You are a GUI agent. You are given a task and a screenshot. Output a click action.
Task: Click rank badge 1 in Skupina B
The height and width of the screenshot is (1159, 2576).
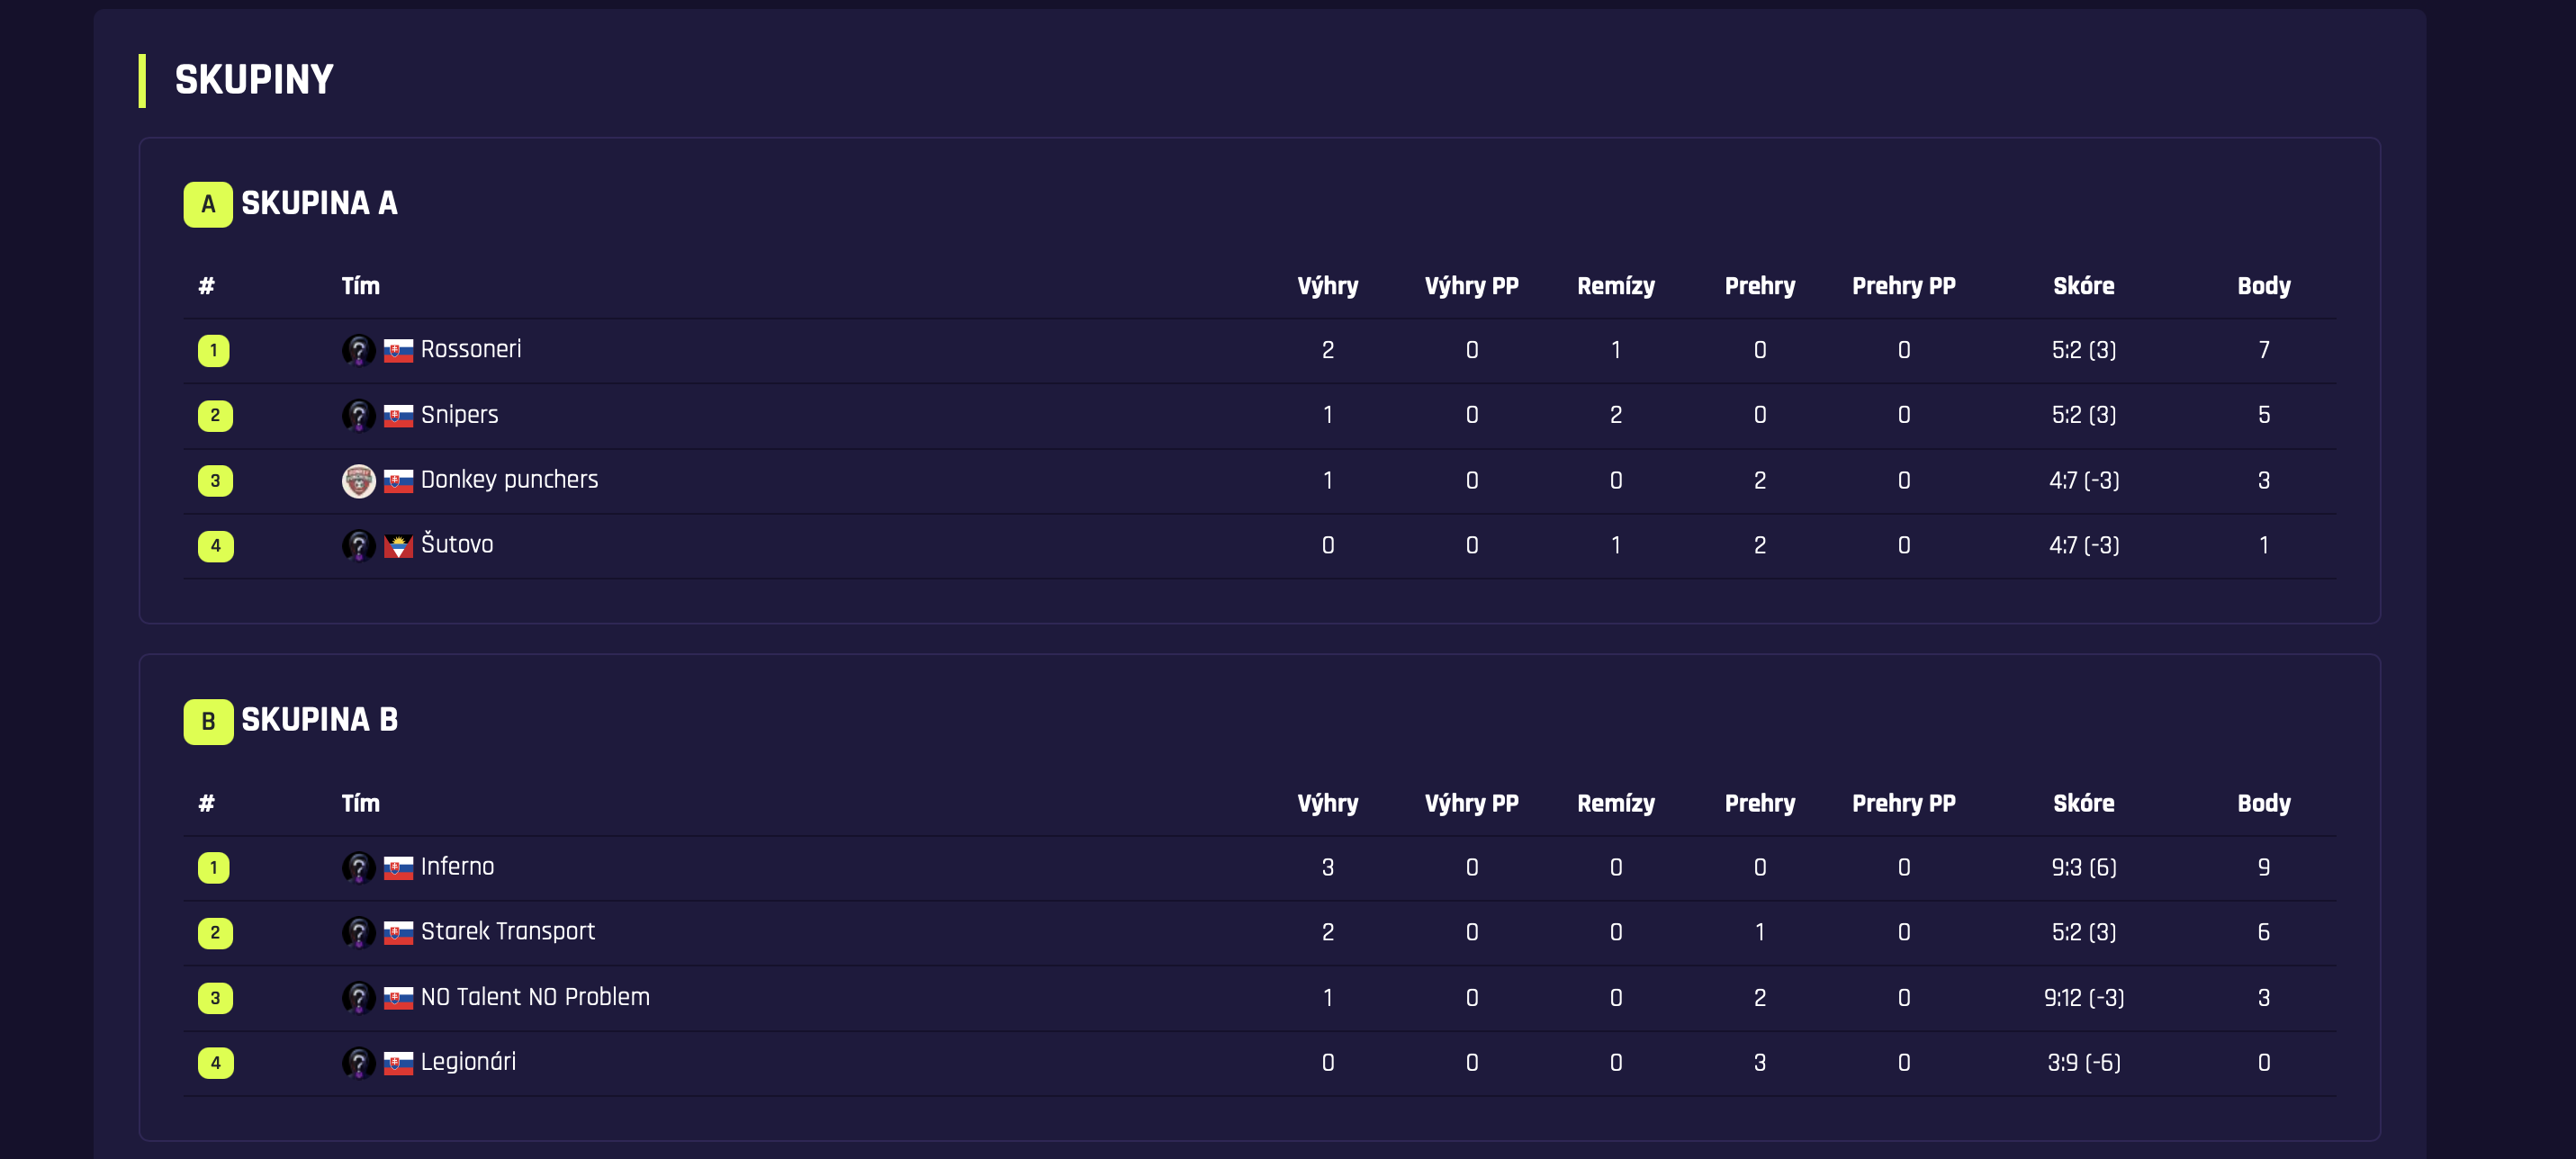coord(214,868)
